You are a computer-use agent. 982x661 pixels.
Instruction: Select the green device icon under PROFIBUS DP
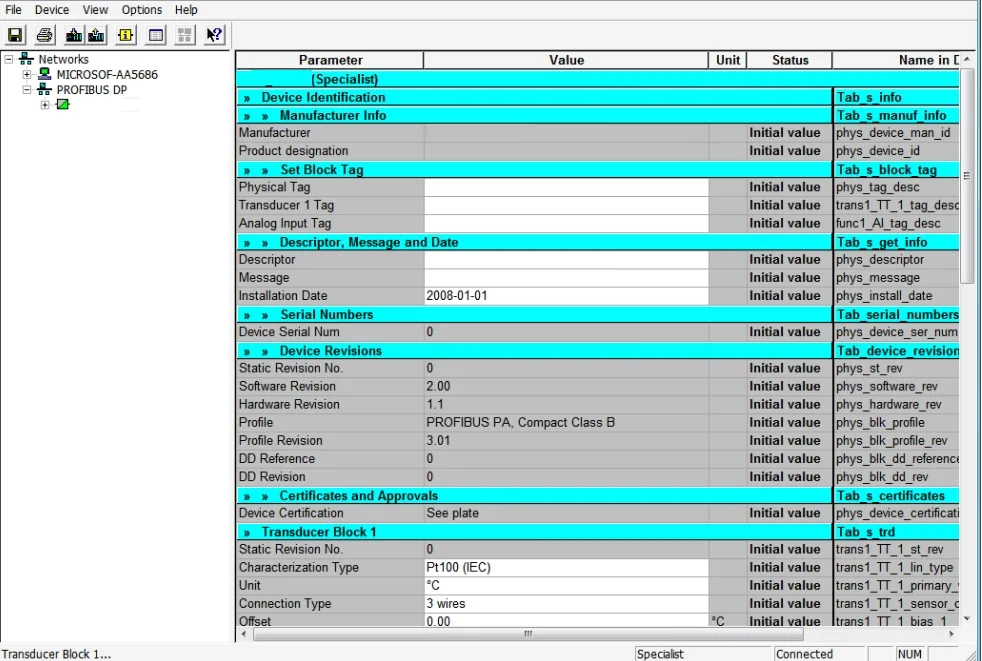click(x=63, y=105)
